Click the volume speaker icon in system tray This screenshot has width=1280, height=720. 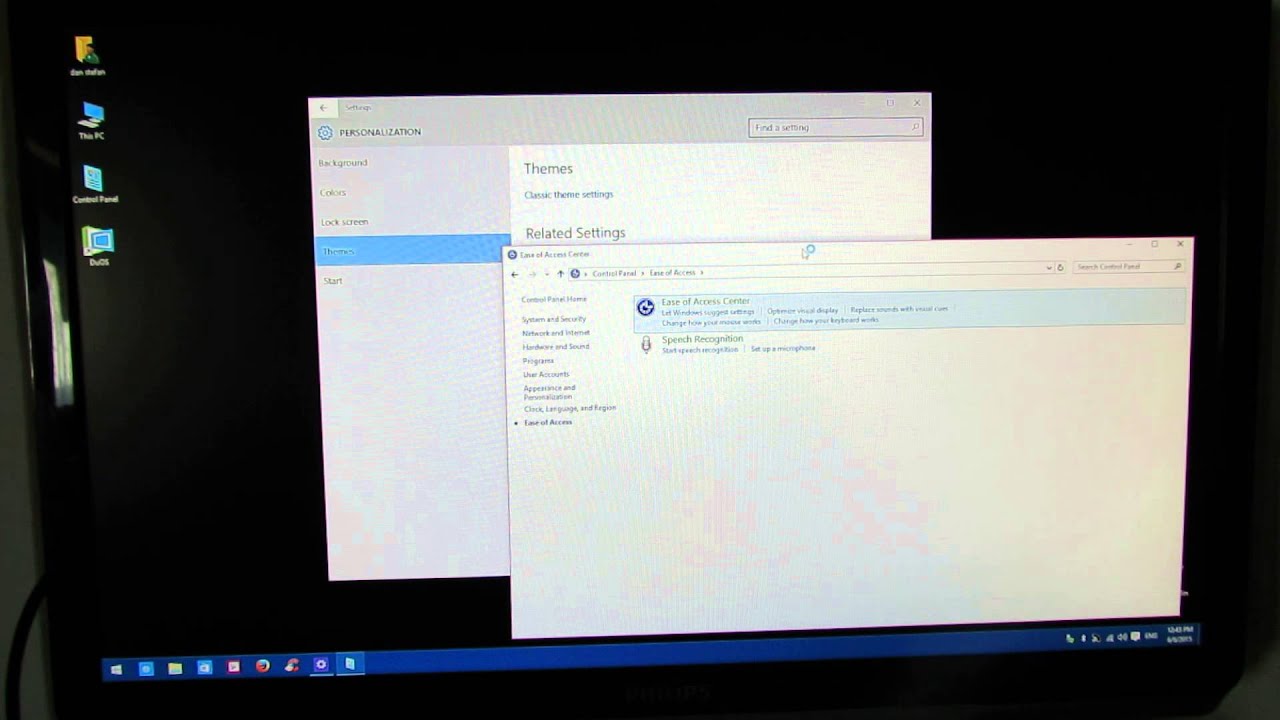point(1122,637)
